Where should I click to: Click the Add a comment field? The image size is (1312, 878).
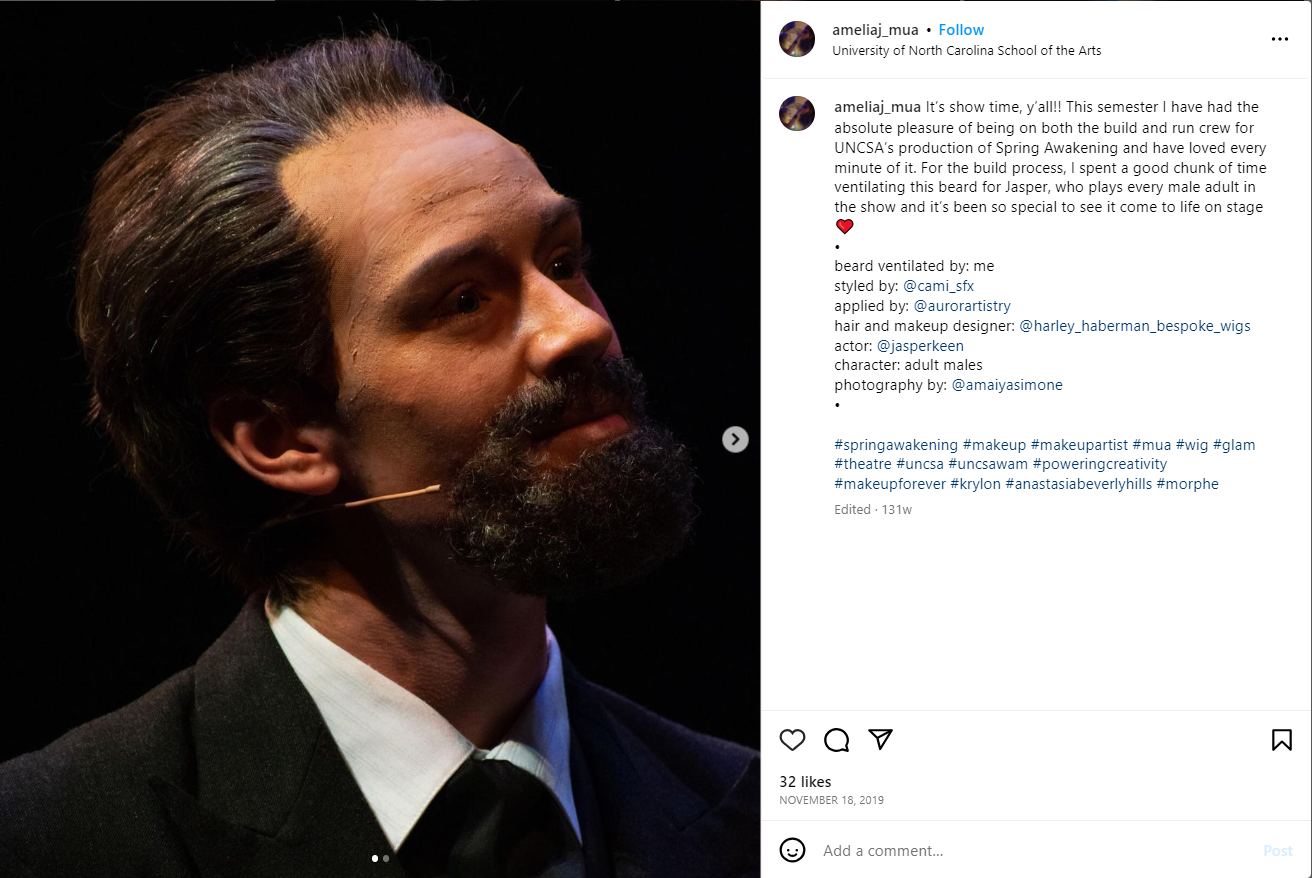(1030, 851)
